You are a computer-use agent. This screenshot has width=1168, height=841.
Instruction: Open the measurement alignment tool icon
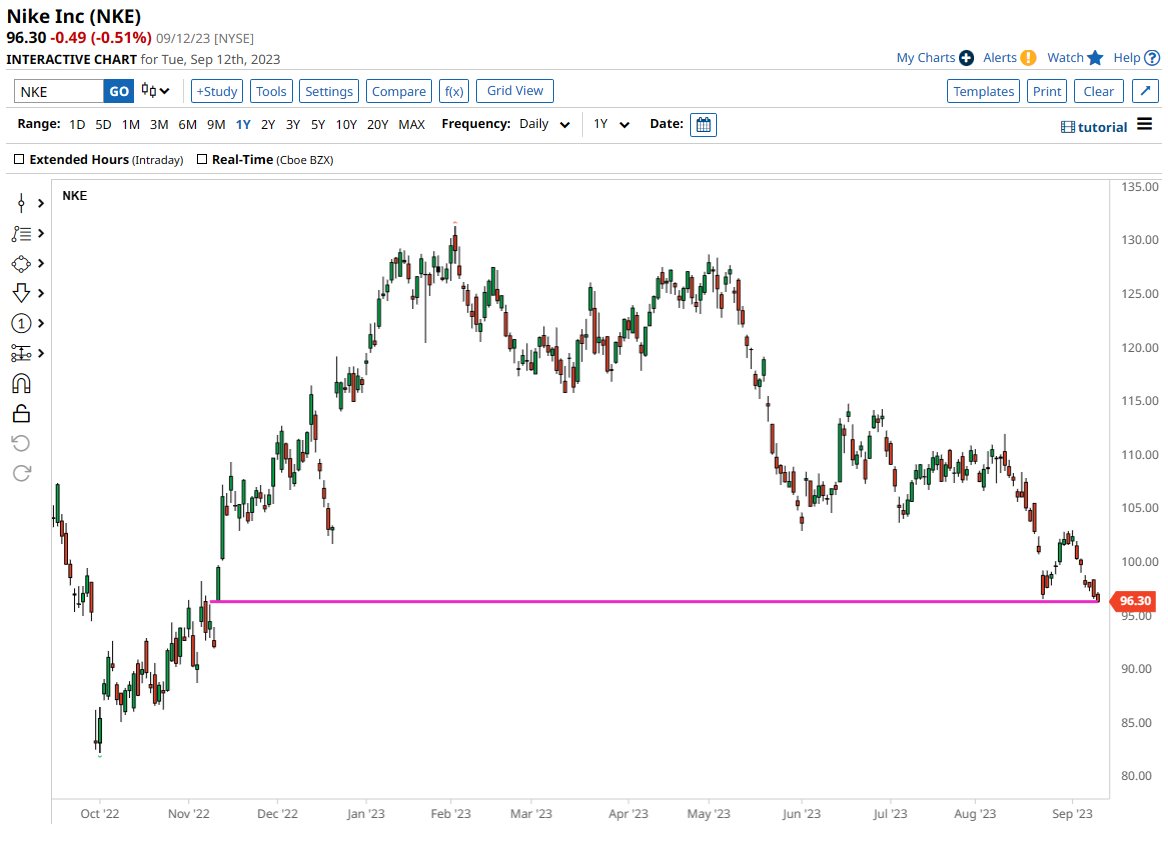(x=21, y=353)
